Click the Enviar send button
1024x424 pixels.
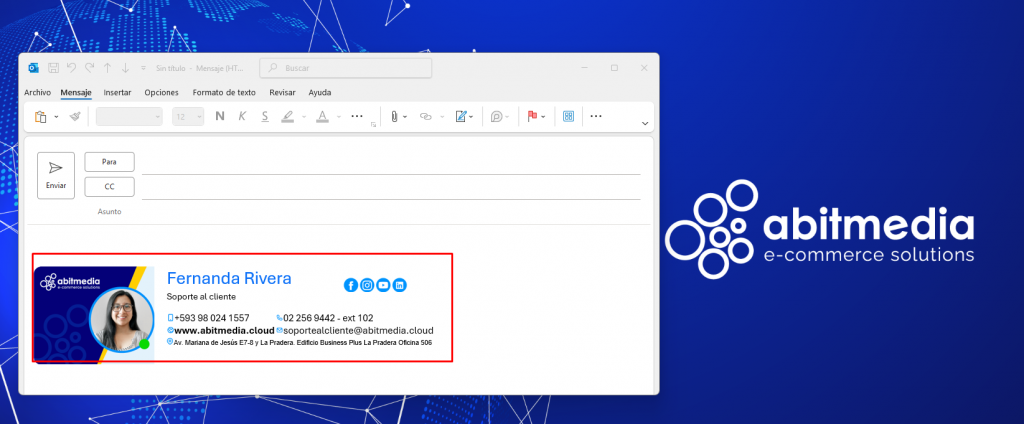[x=56, y=175]
